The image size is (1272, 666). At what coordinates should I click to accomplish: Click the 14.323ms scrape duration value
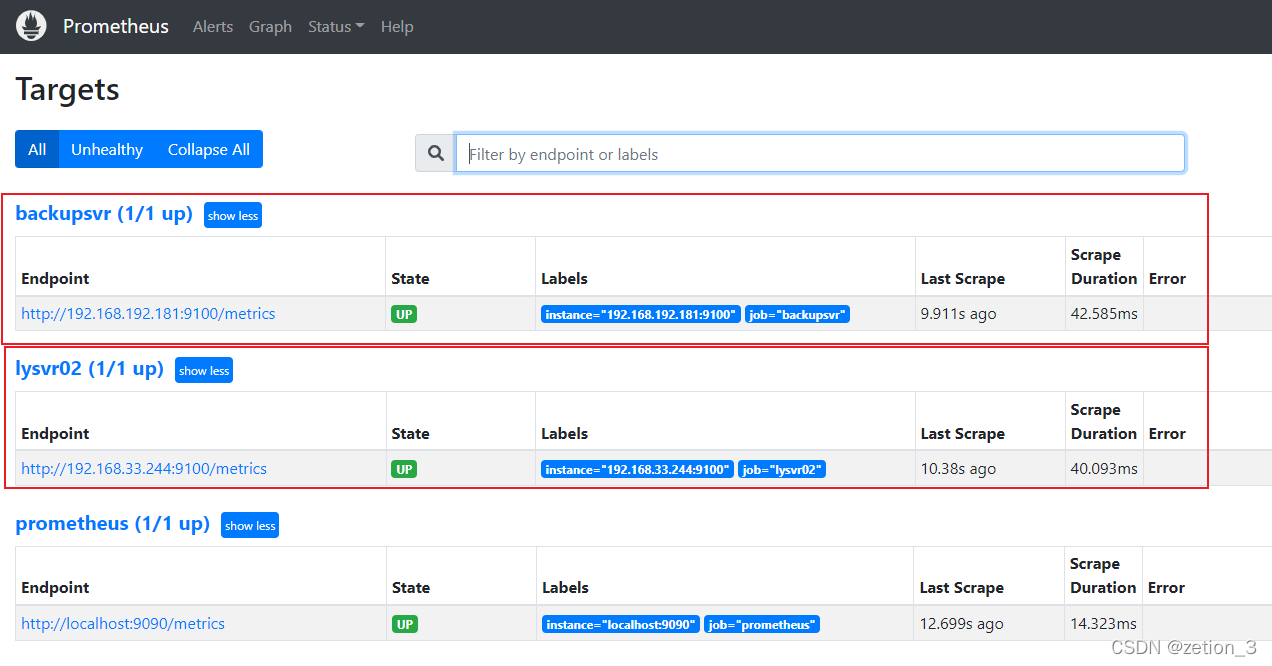click(1103, 624)
